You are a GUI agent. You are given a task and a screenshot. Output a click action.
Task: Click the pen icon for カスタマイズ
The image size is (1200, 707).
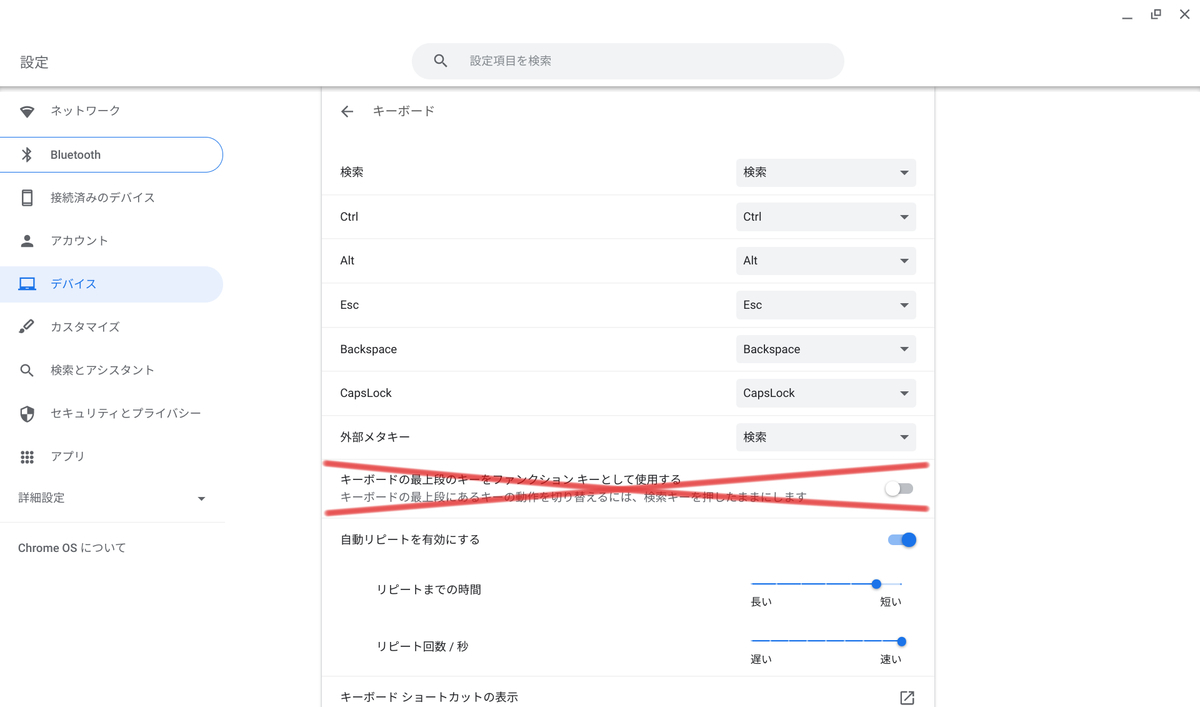pyautogui.click(x=27, y=326)
